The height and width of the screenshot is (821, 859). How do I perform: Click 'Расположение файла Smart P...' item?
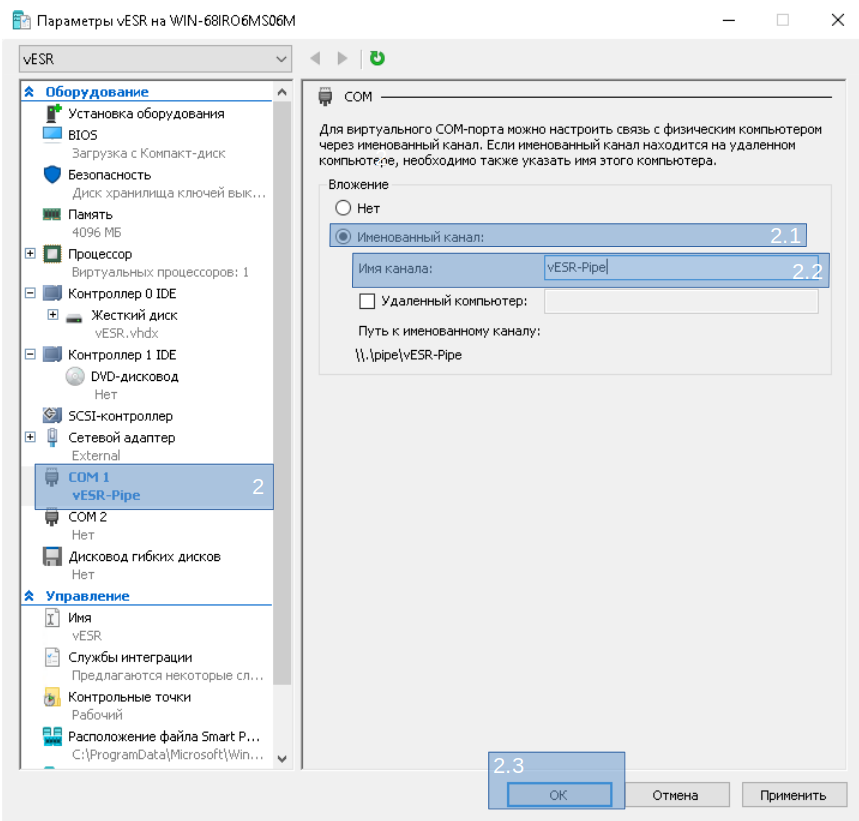pos(164,737)
